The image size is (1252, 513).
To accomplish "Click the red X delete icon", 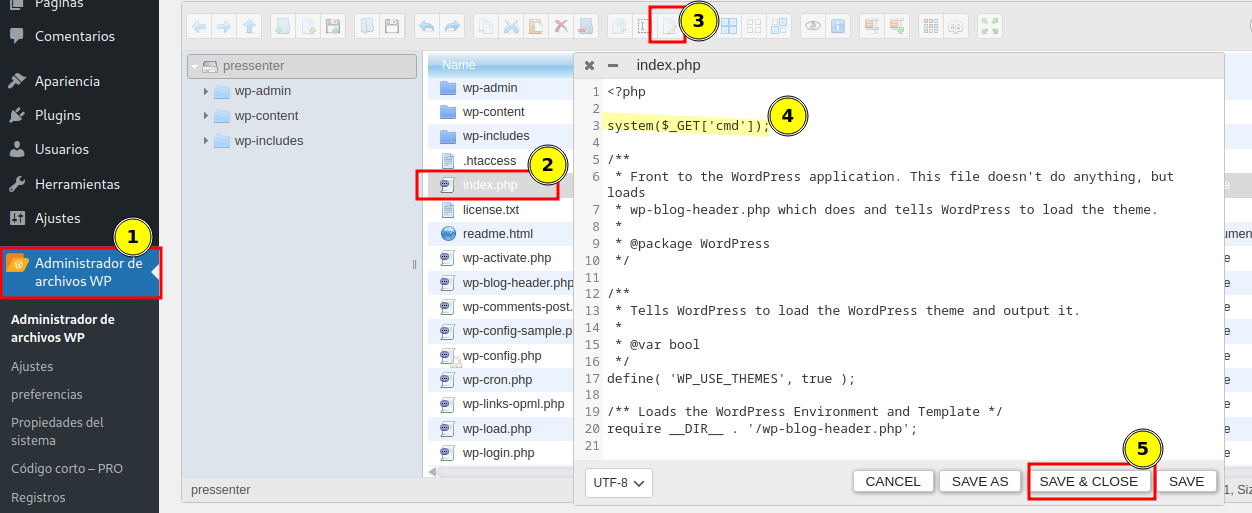I will (x=562, y=27).
